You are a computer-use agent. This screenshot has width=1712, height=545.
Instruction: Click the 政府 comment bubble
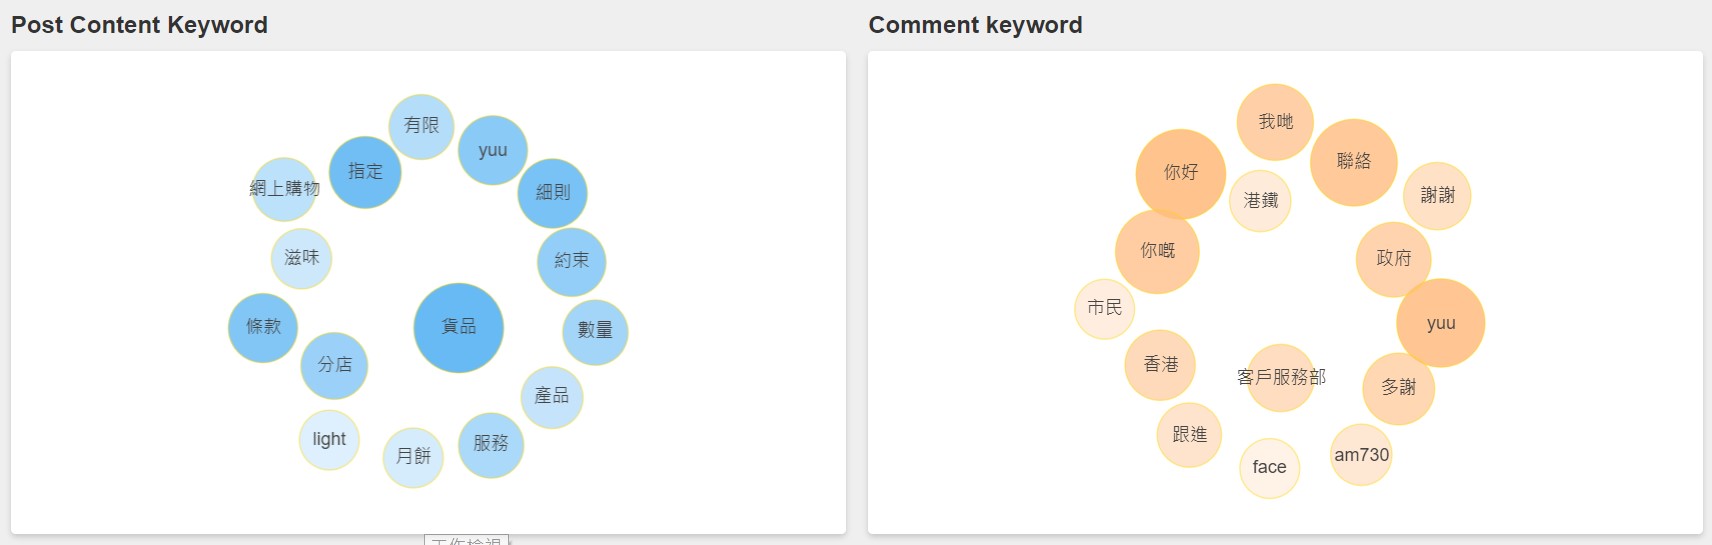click(1393, 260)
